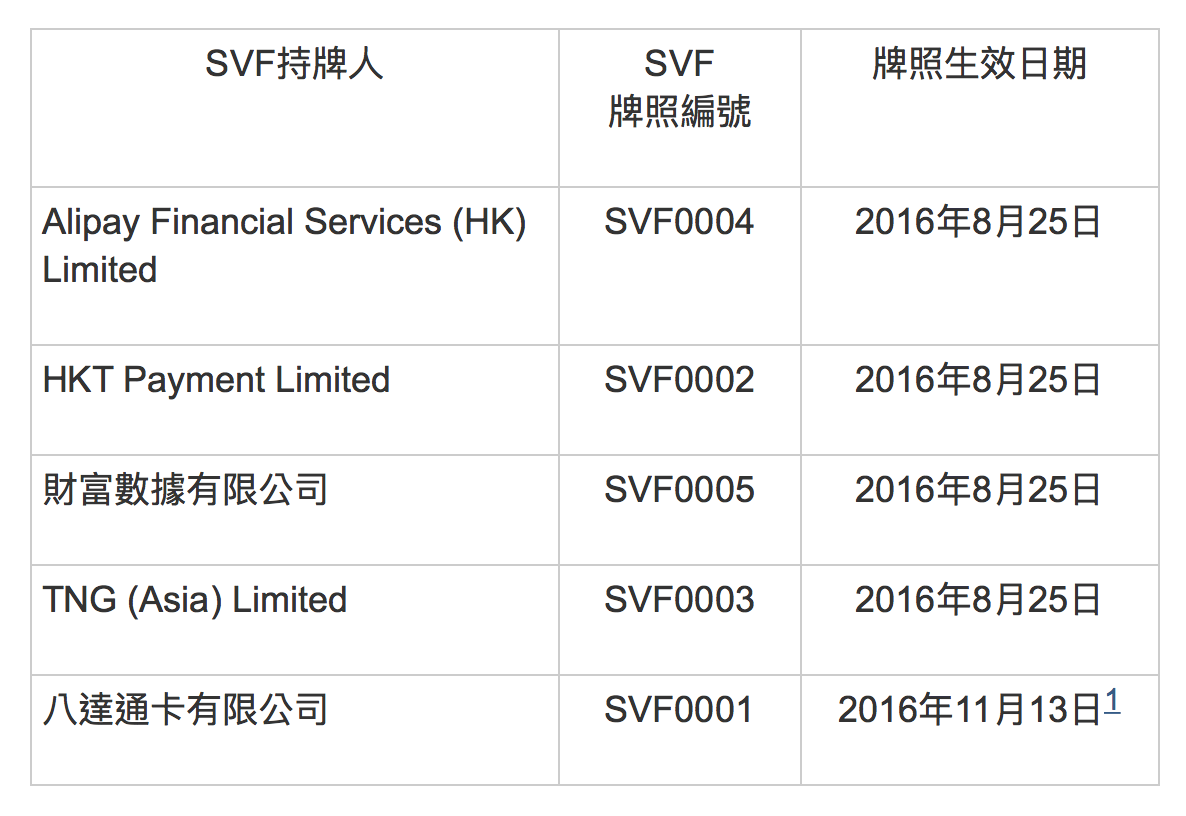Image resolution: width=1186 pixels, height=816 pixels.
Task: Click licence number SVF0003
Action: (x=679, y=600)
